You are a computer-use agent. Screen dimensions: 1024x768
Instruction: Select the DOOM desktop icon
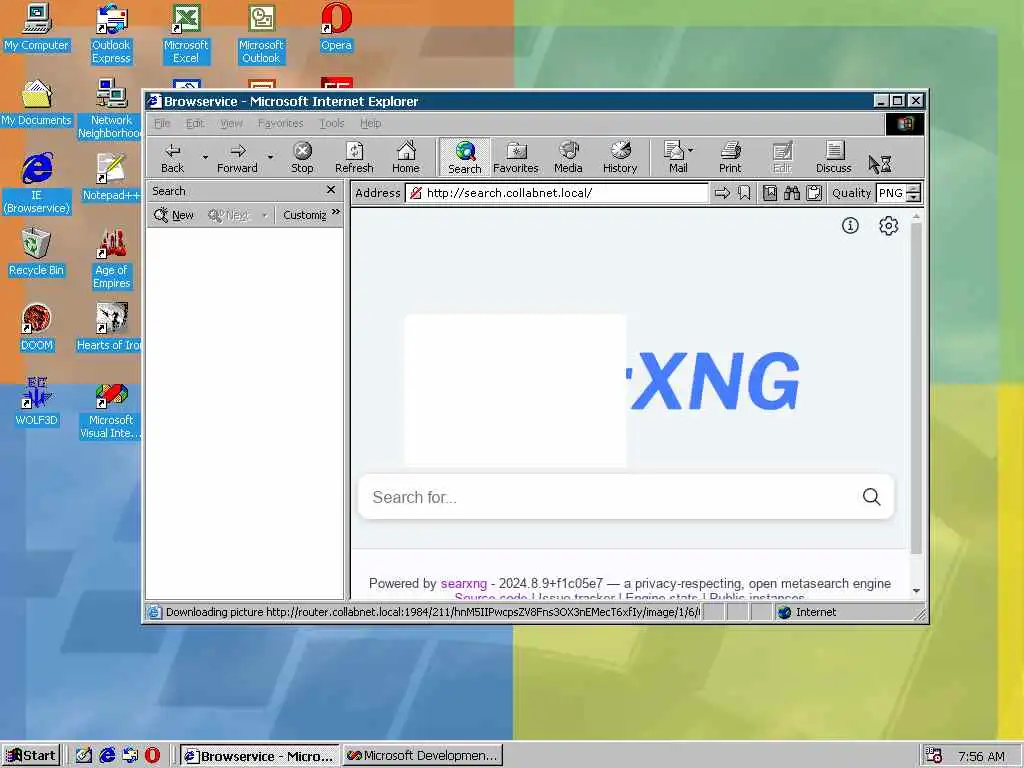37,327
